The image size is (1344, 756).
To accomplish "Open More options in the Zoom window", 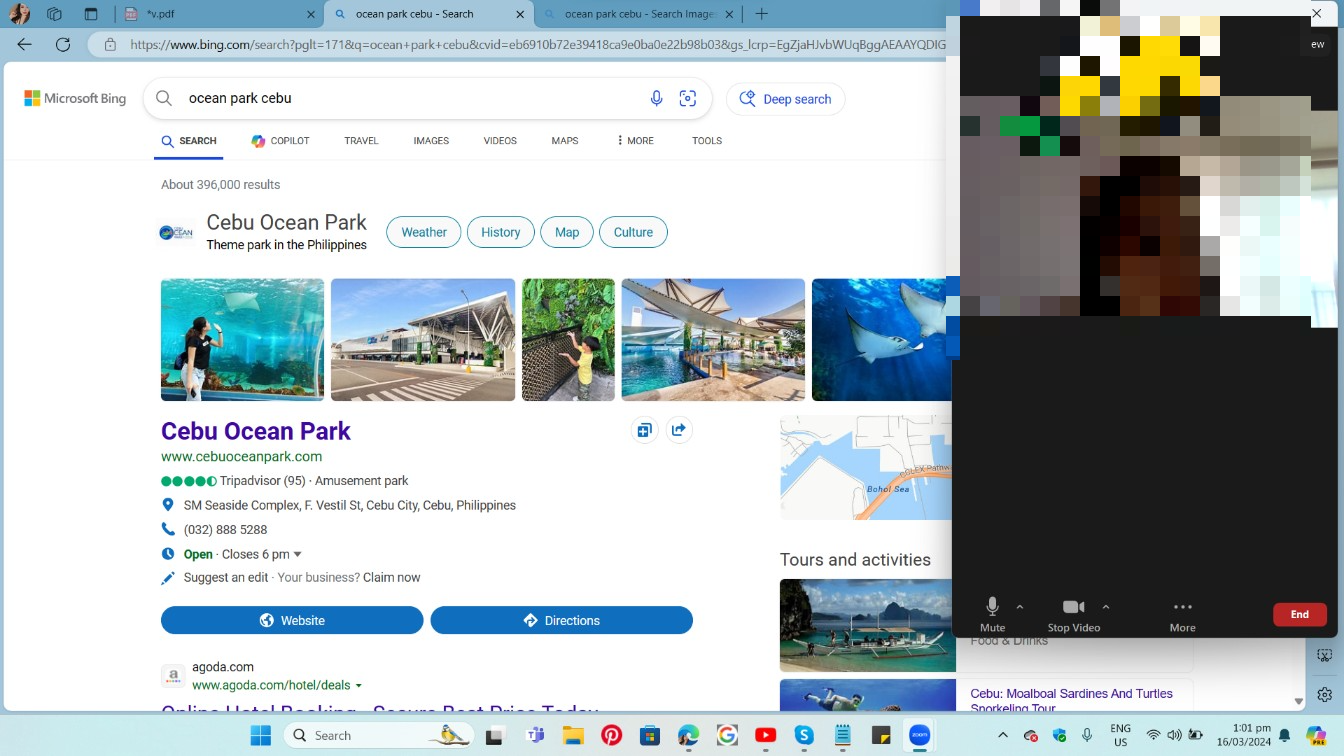I will tap(1183, 613).
